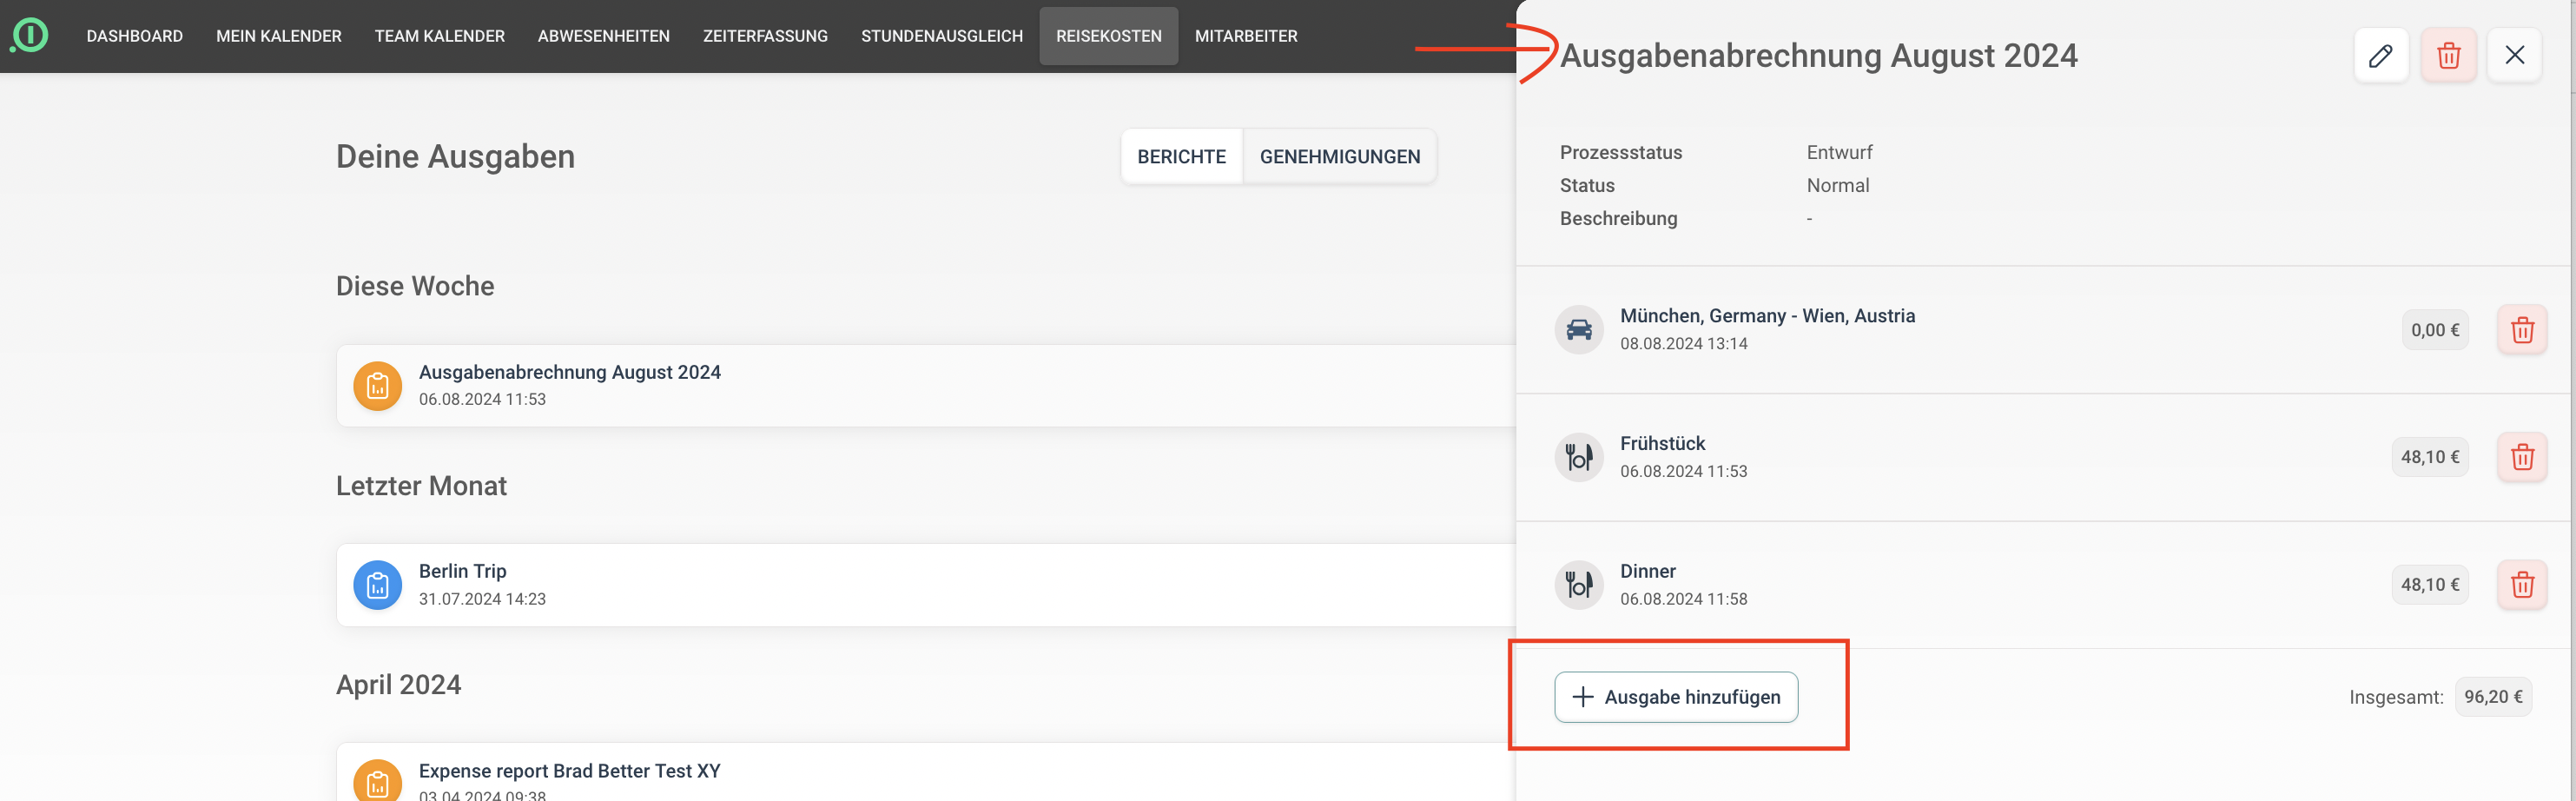Viewport: 2576px width, 801px height.
Task: Click the car icon of the trip entry
Action: pos(1579,330)
